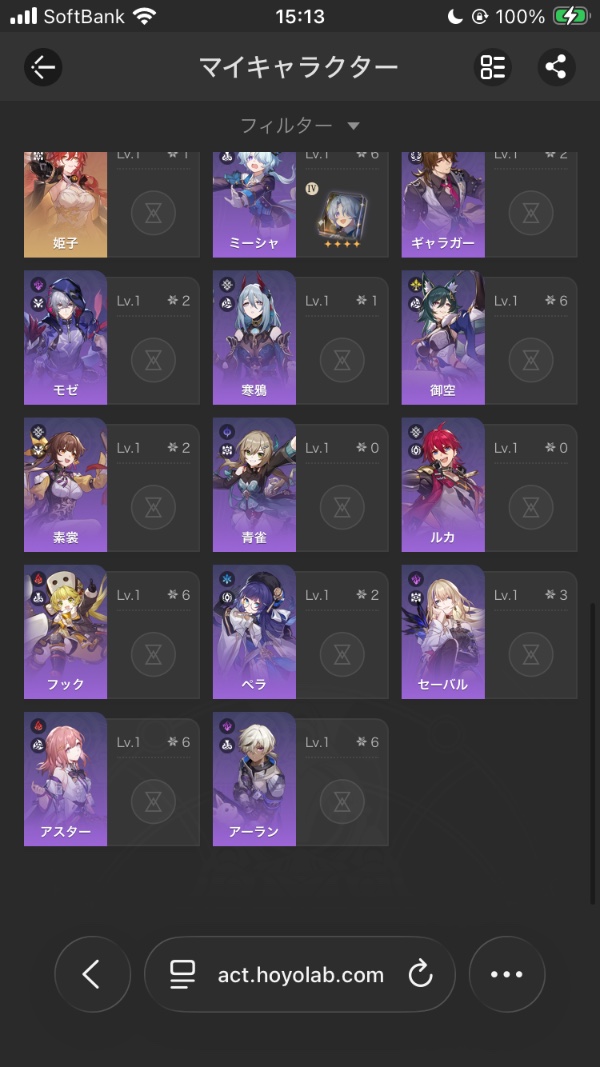
Task: Click the page scrollbar on right edge
Action: pos(595,753)
